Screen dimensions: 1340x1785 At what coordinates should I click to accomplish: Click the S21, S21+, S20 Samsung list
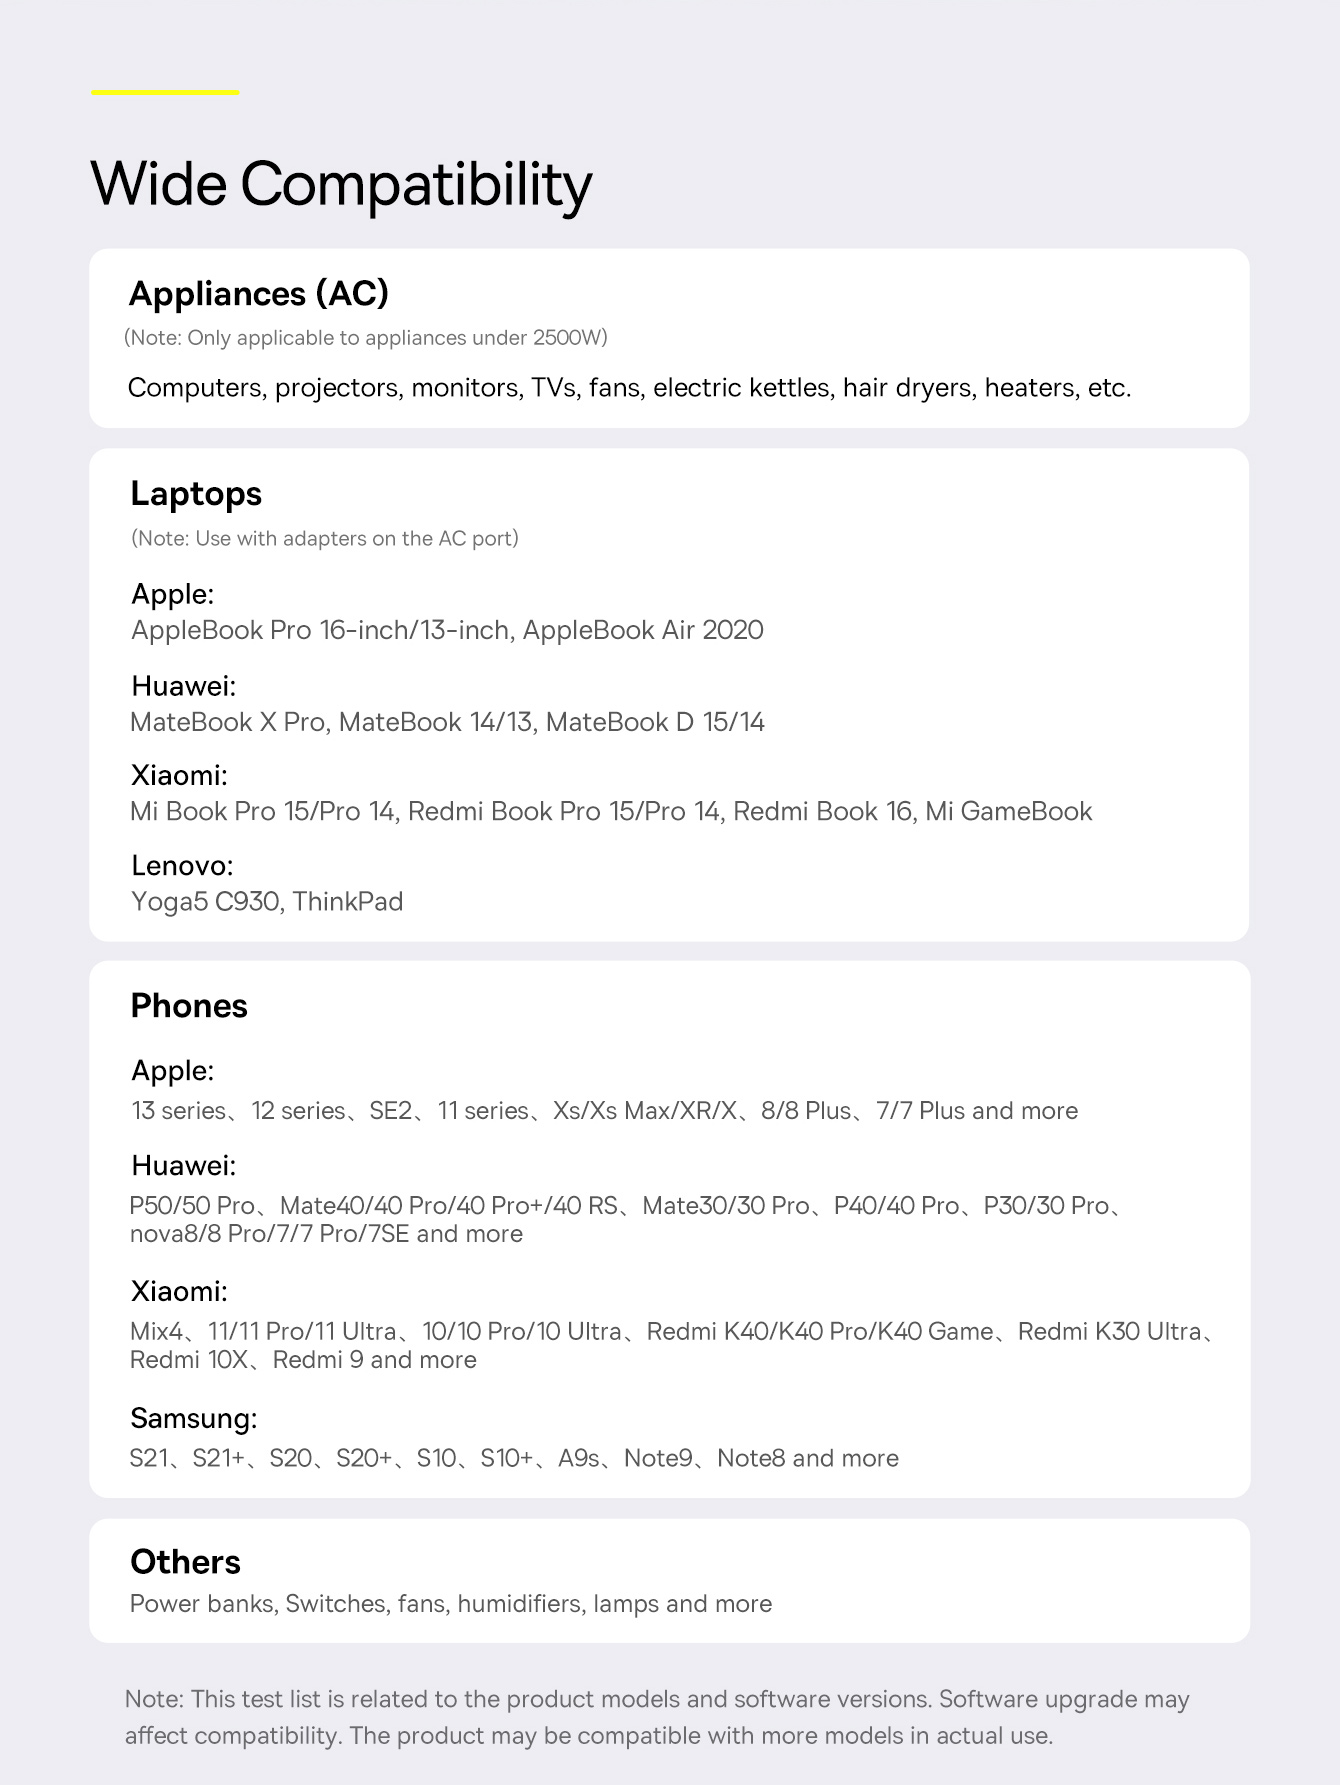(514, 1459)
